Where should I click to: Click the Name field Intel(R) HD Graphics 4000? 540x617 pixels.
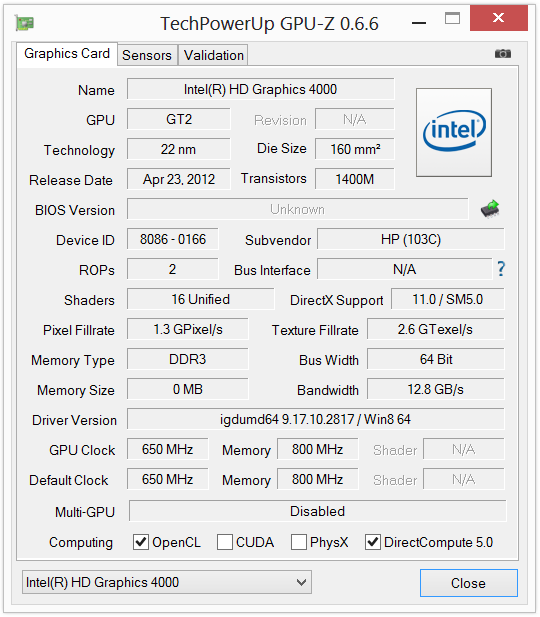click(261, 89)
